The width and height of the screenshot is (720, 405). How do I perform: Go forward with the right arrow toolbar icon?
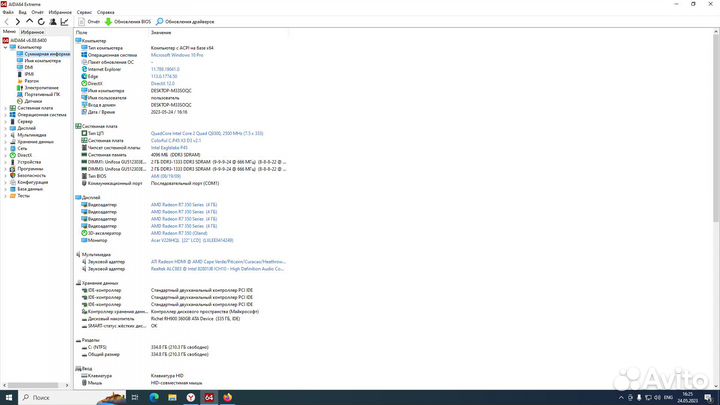pyautogui.click(x=17, y=22)
